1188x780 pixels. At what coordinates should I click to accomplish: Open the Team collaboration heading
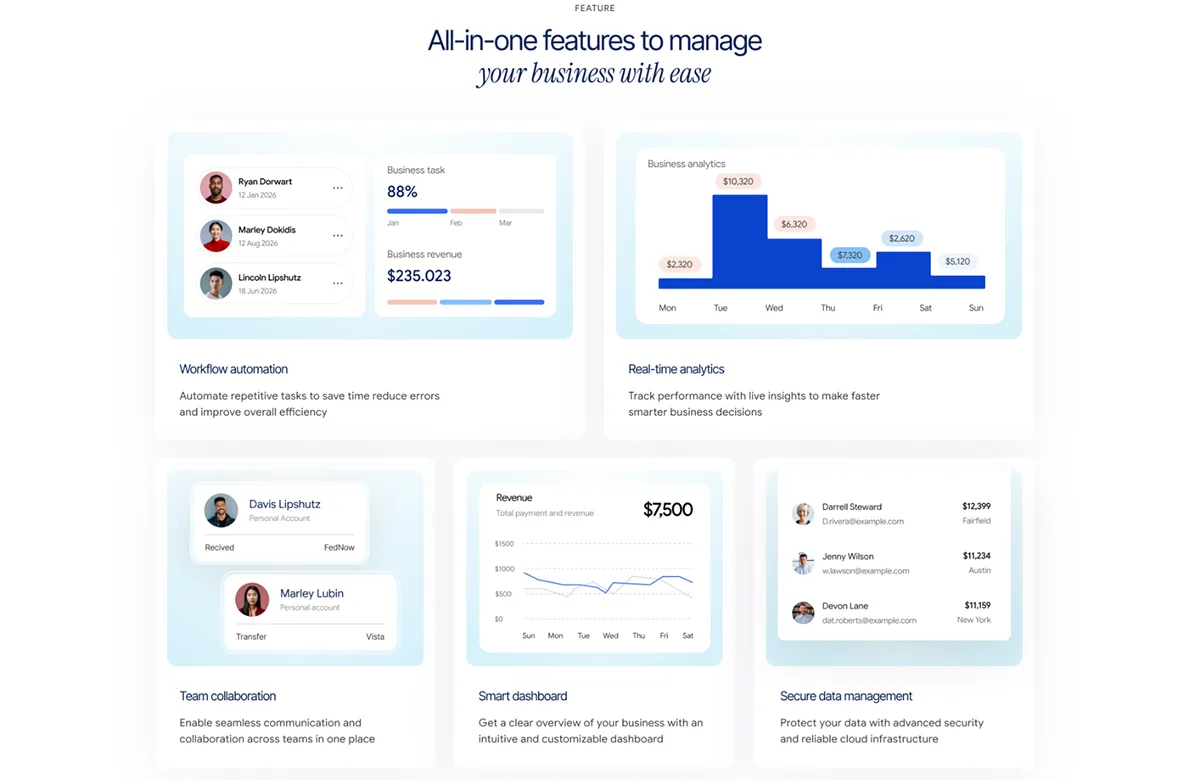click(227, 696)
